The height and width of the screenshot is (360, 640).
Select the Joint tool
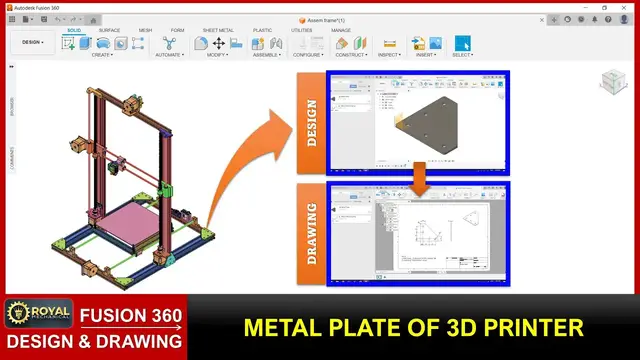(x=276, y=43)
